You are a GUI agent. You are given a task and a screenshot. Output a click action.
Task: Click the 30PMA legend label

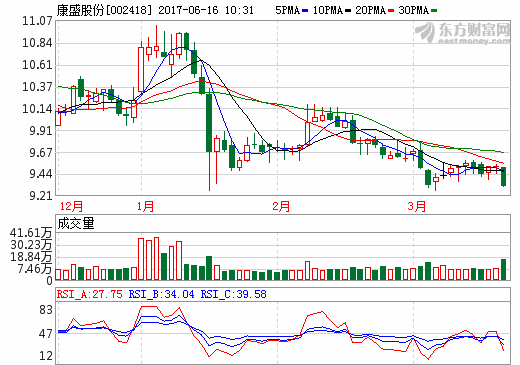pos(414,10)
